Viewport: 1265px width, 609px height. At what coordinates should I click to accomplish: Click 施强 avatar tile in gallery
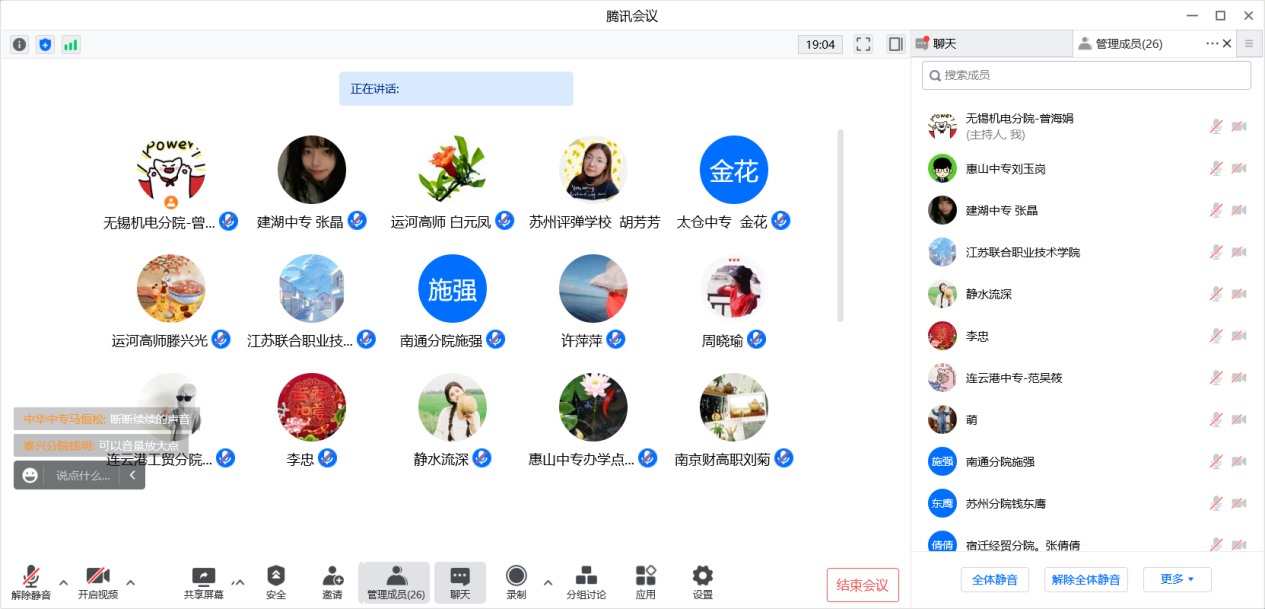pyautogui.click(x=452, y=289)
